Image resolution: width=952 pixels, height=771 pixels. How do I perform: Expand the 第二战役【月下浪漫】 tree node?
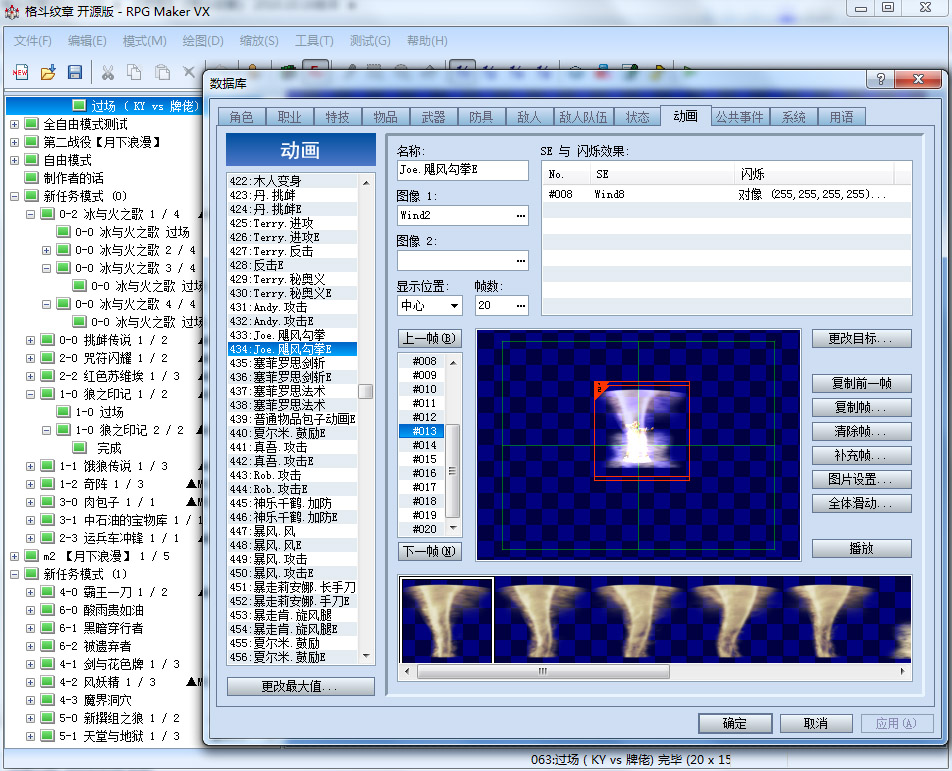(15, 142)
